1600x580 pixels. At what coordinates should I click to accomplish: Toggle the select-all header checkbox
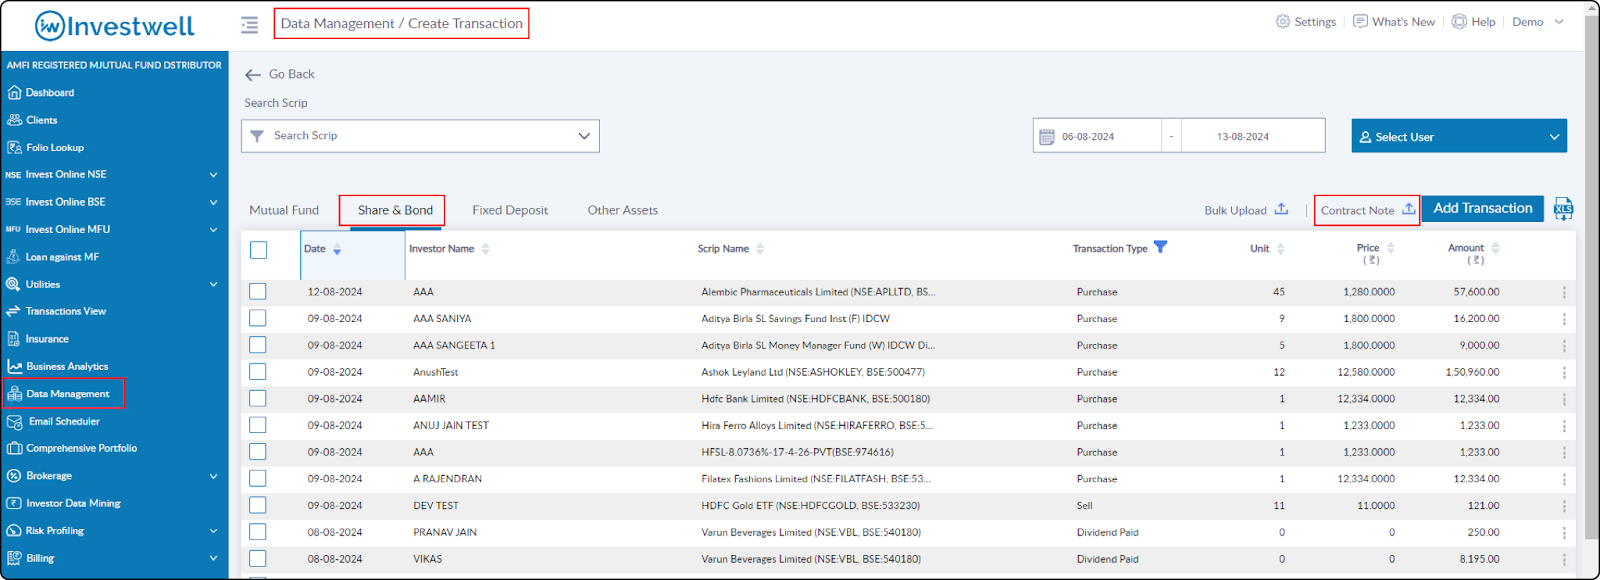click(259, 250)
